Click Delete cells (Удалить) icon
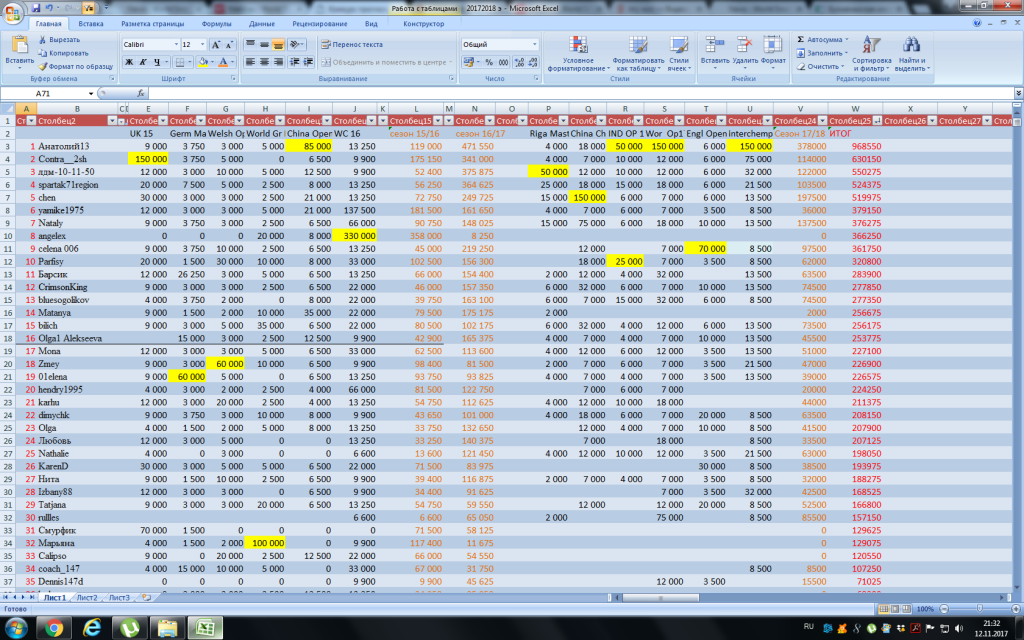Screen dimensions: 1024x640 (x=744, y=45)
